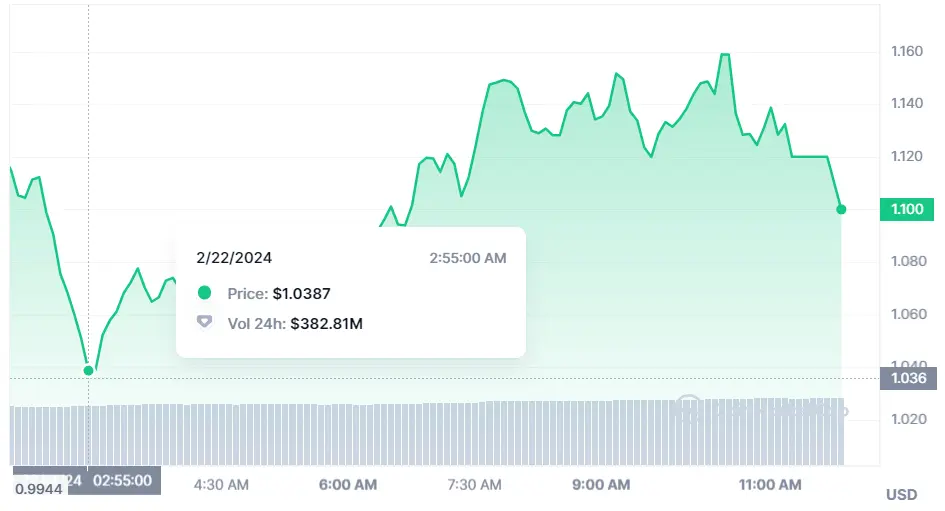Click the $1.0387 price value in tooltip
Image resolution: width=945 pixels, height=511 pixels.
(x=301, y=293)
